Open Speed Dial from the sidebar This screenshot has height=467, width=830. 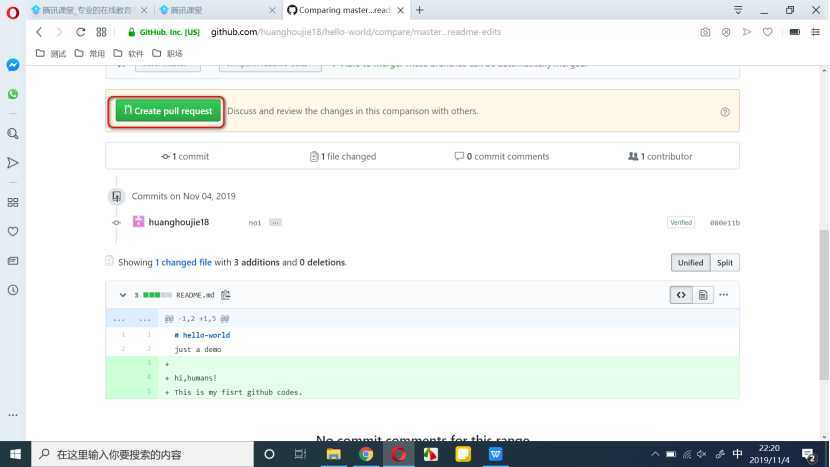[x=13, y=202]
